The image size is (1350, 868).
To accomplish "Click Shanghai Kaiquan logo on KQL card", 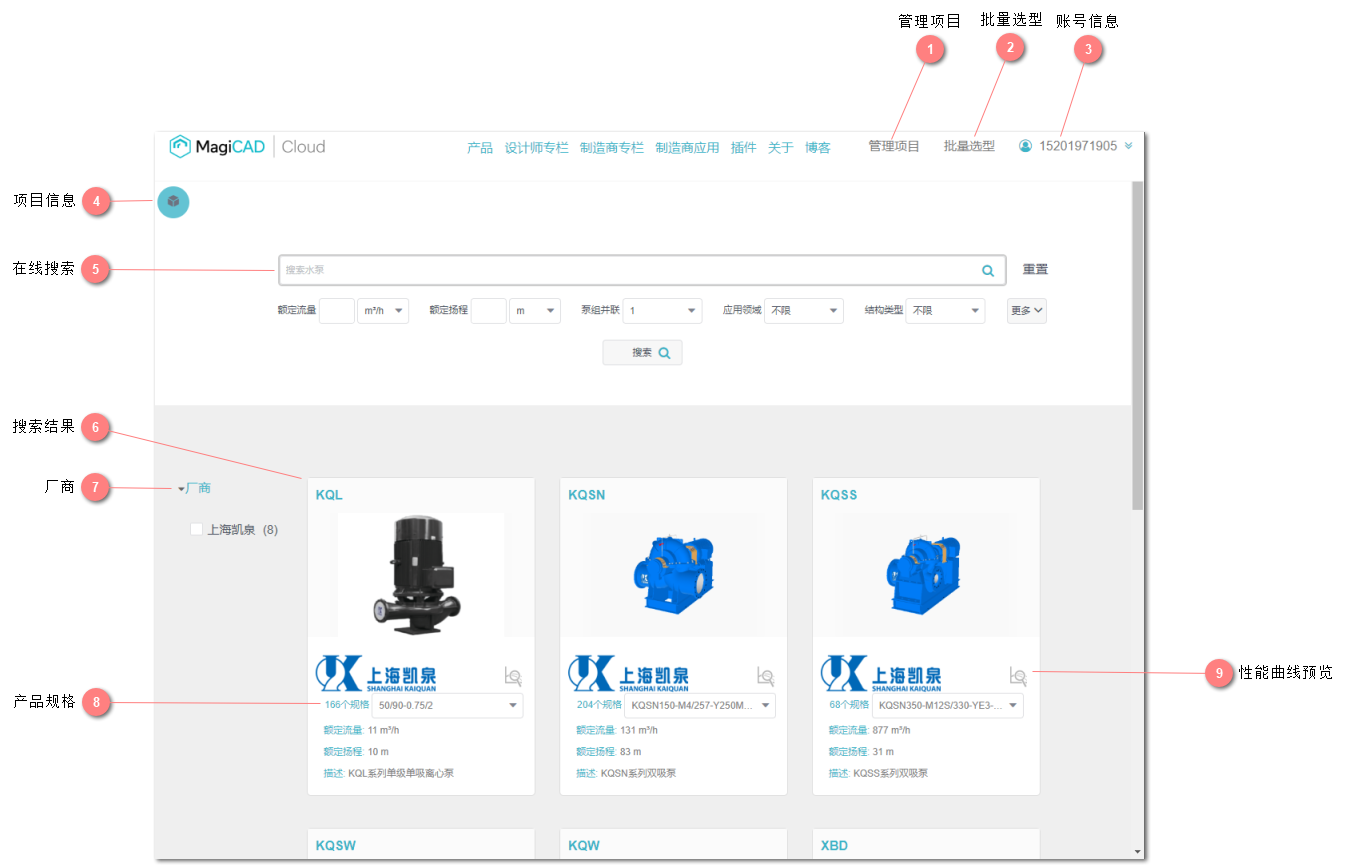I will (x=376, y=674).
